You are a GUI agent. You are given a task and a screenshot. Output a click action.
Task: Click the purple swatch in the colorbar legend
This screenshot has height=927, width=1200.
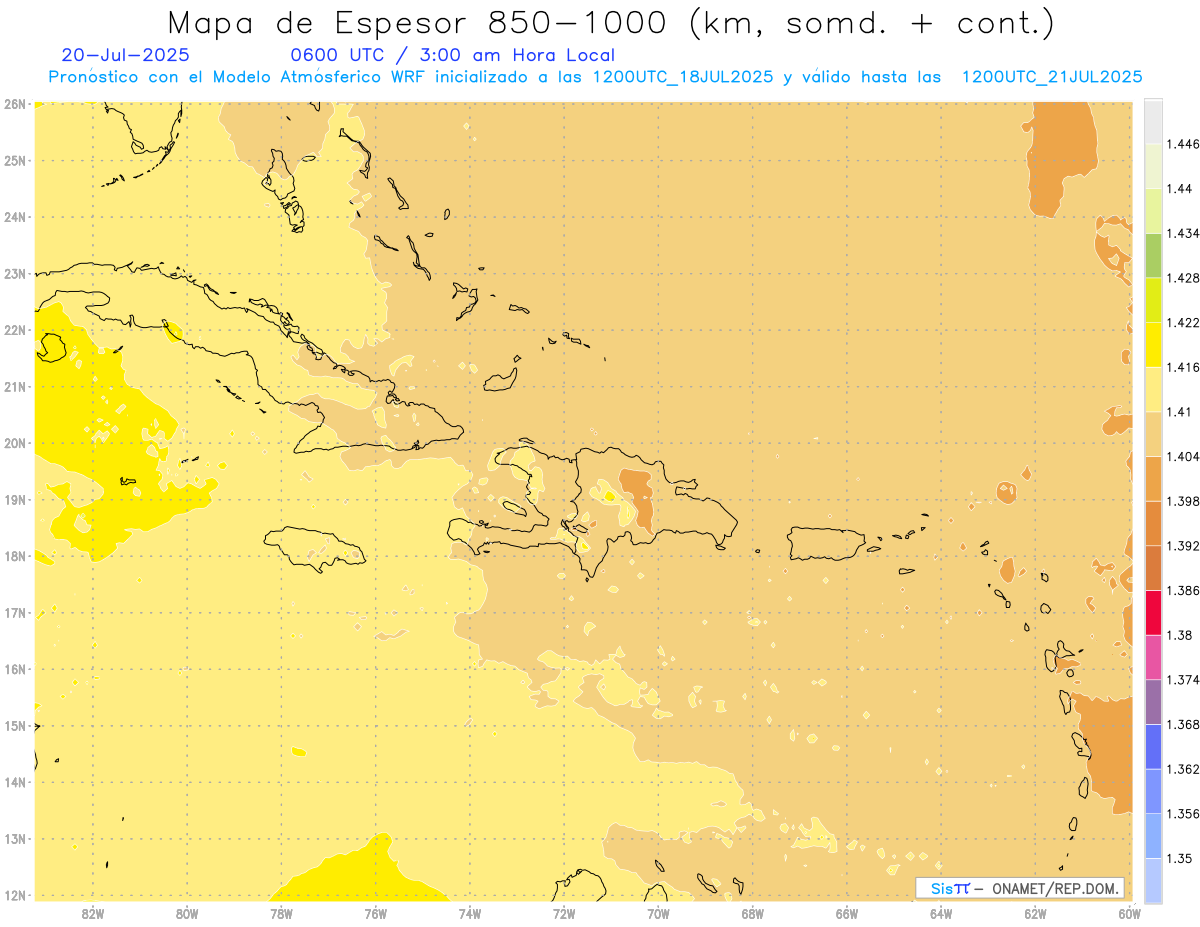click(x=1153, y=702)
